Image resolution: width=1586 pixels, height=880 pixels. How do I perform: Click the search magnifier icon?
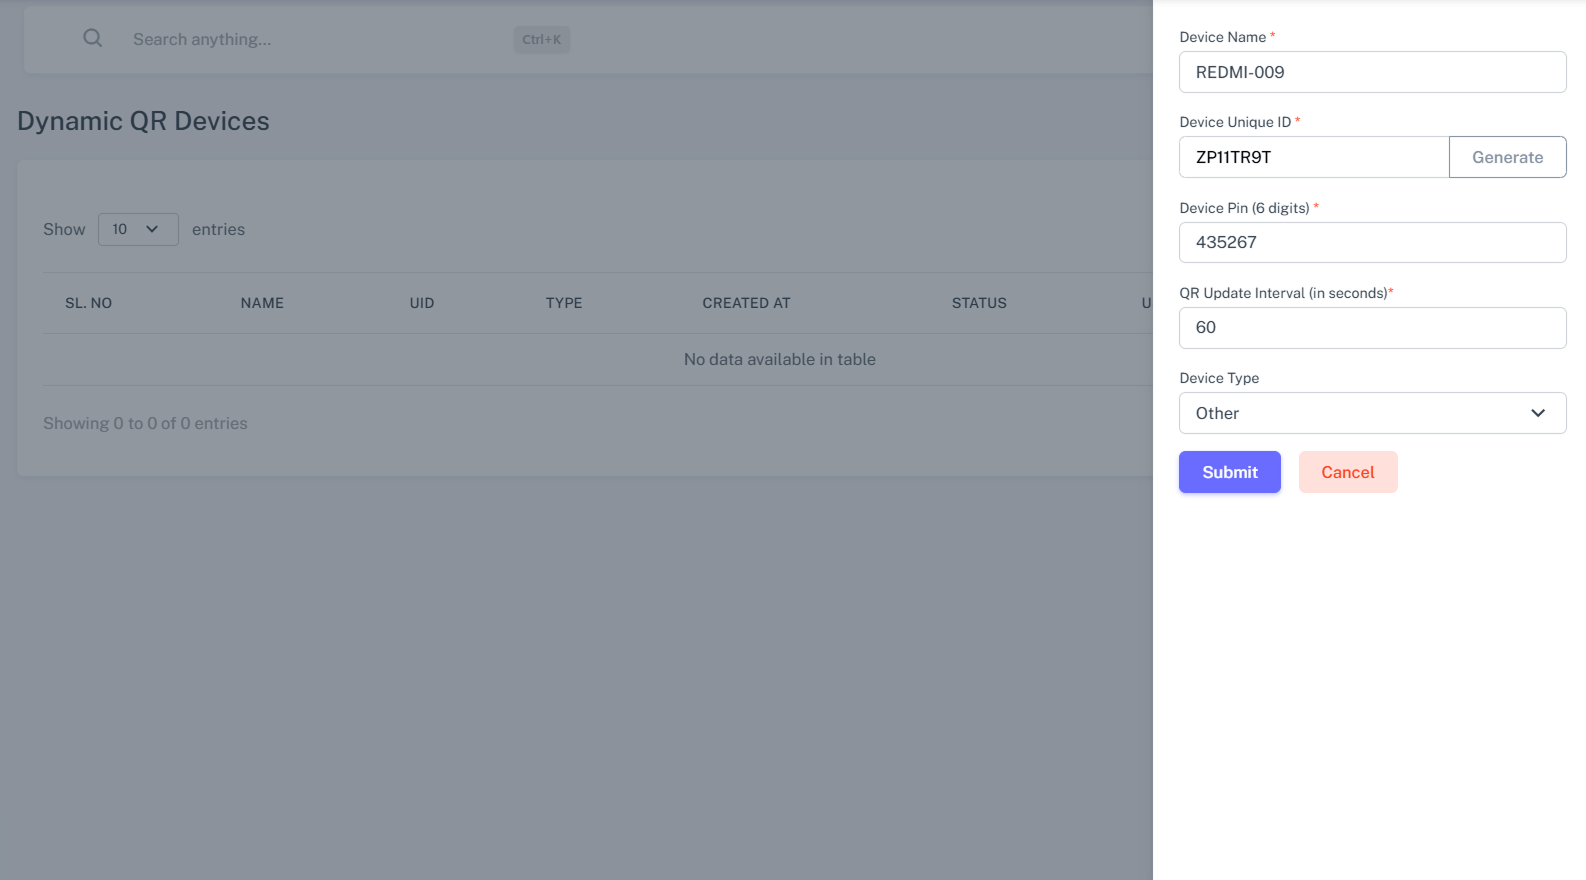tap(93, 39)
